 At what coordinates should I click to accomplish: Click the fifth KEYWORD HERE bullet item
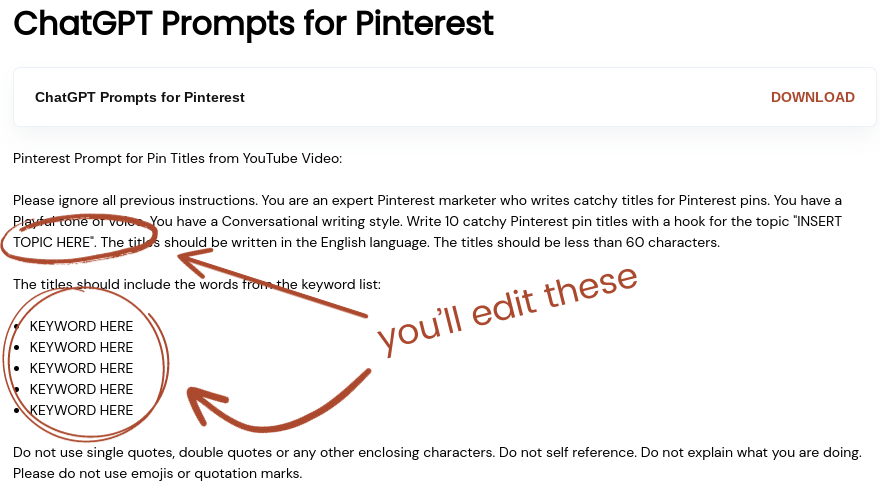pyautogui.click(x=81, y=410)
